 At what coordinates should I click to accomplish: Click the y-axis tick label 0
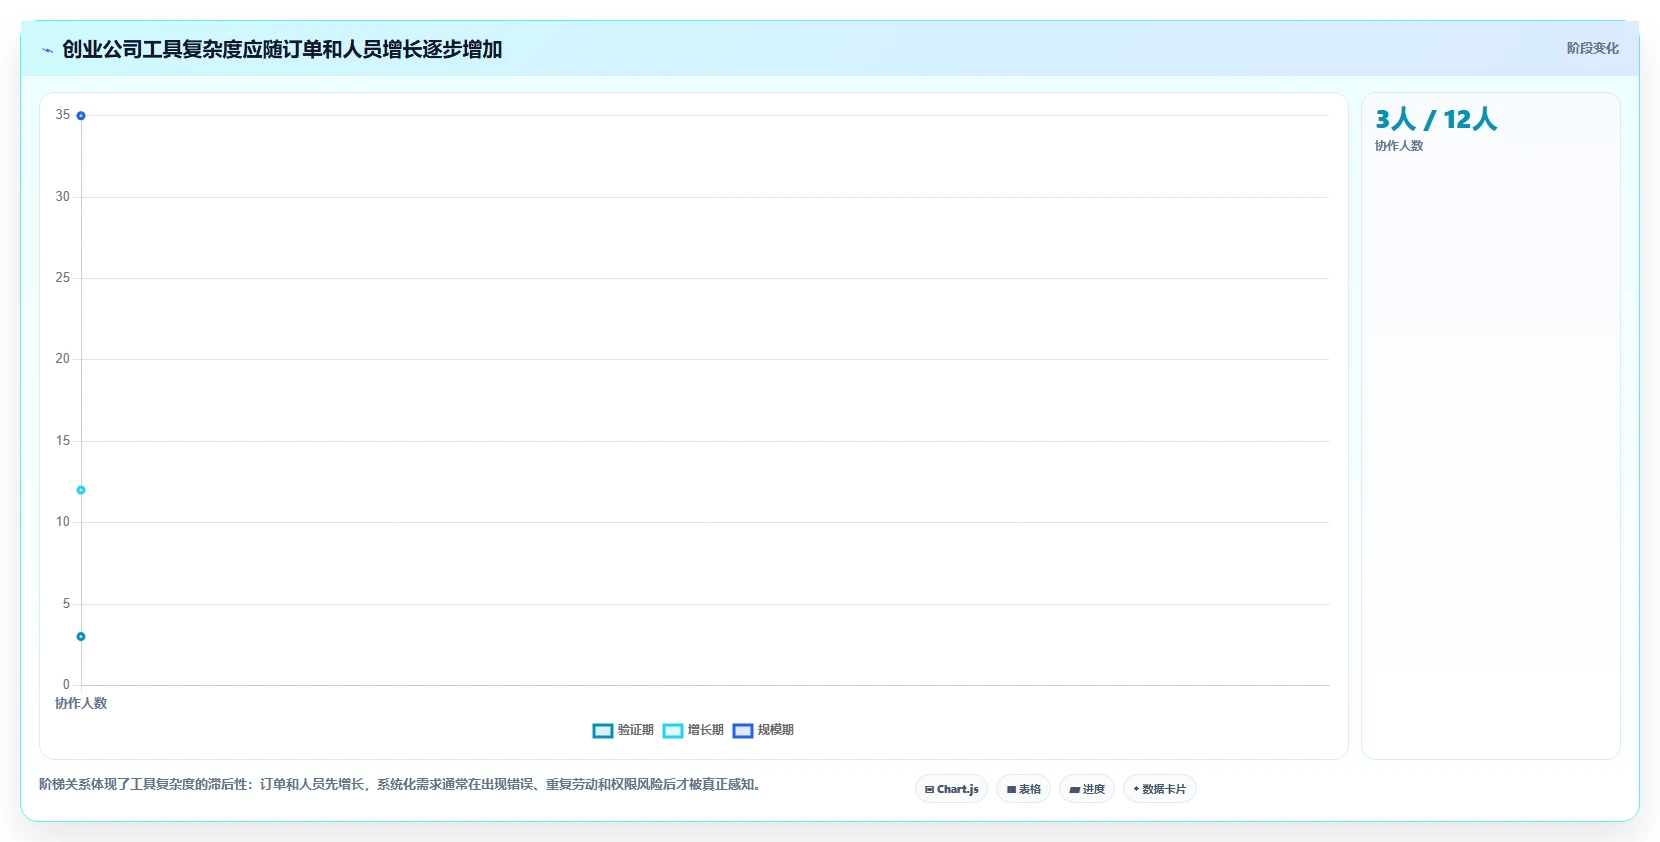[x=67, y=685]
